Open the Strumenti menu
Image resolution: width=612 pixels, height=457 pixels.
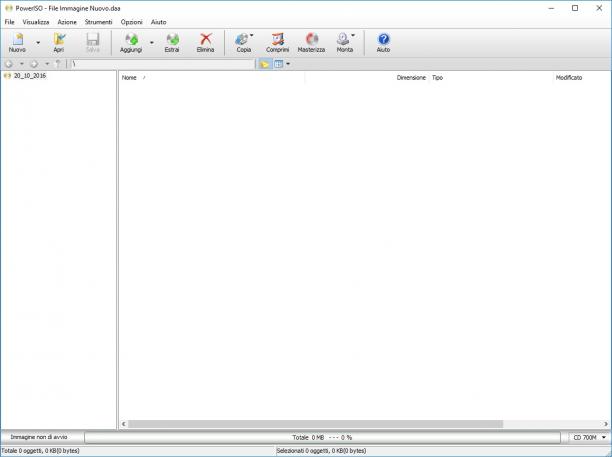pyautogui.click(x=98, y=22)
